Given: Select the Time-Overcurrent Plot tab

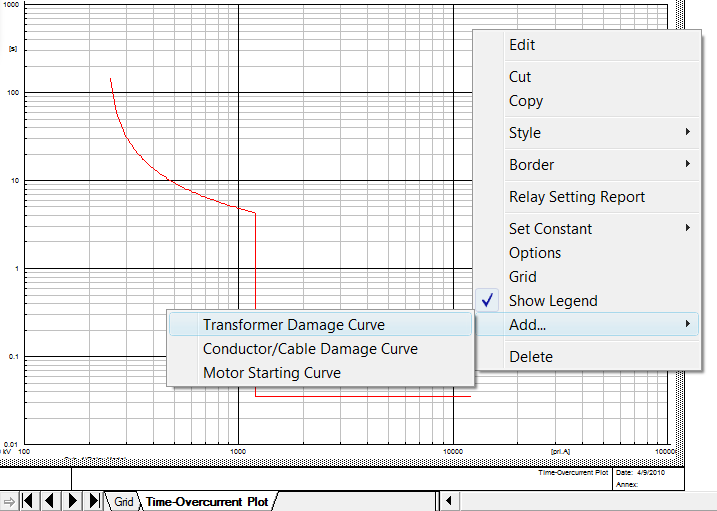Looking at the screenshot, I should click(207, 502).
